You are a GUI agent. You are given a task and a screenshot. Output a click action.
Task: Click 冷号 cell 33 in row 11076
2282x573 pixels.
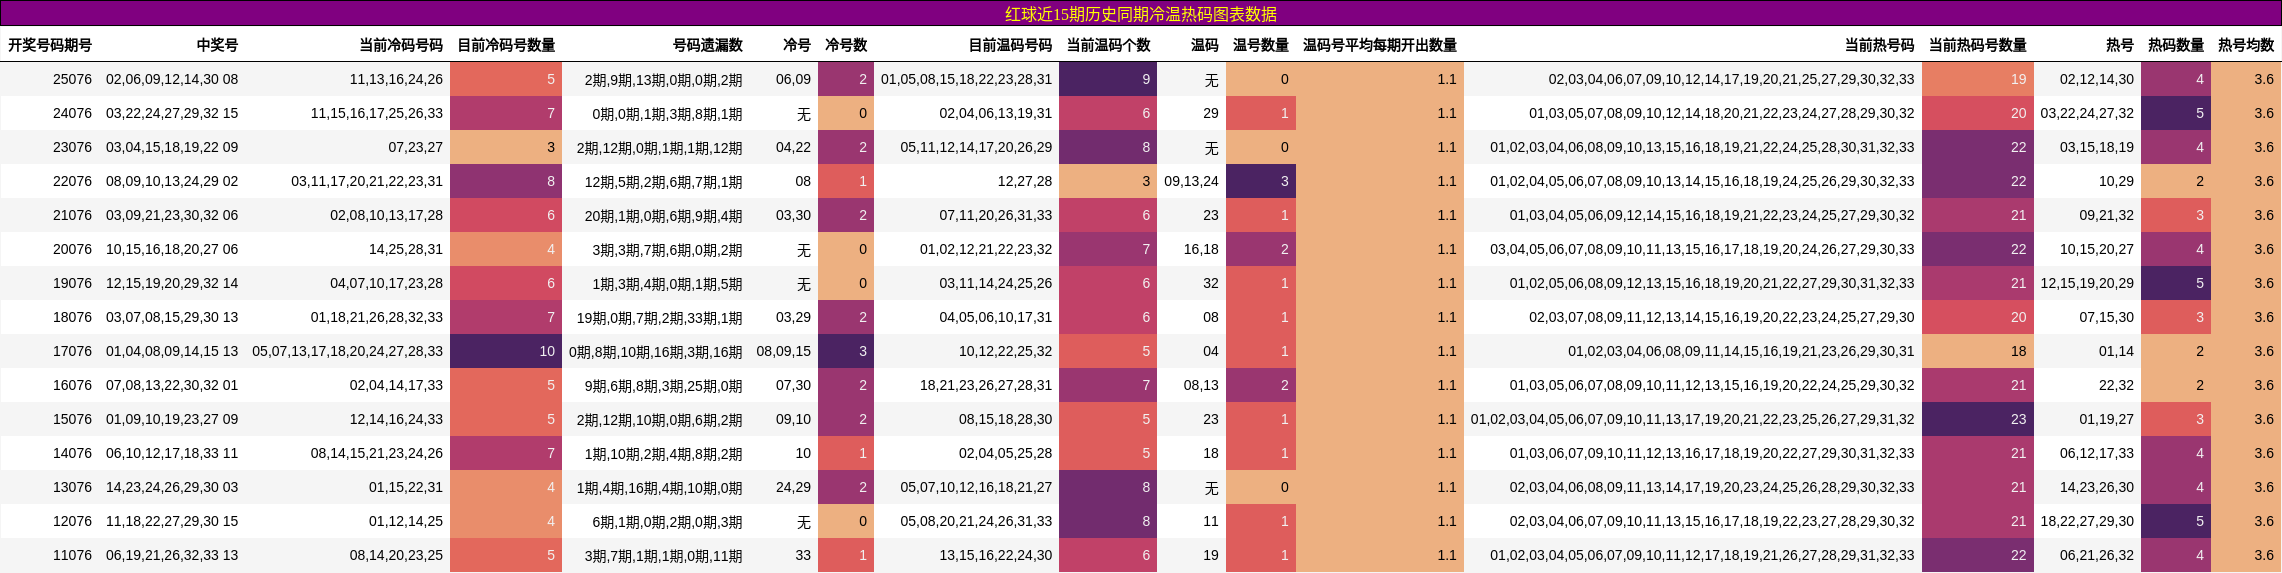803,555
